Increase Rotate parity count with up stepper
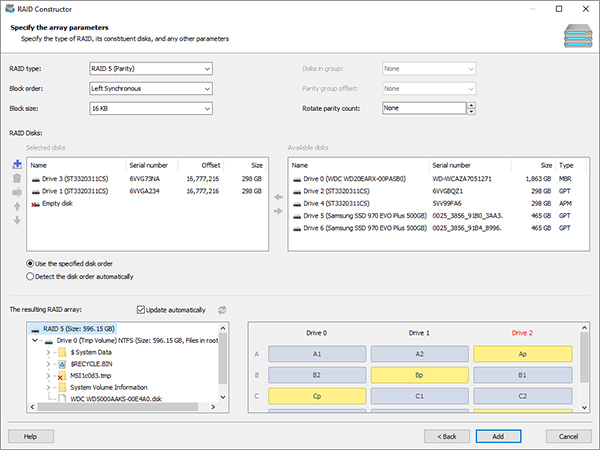The height and width of the screenshot is (450, 600). click(472, 105)
